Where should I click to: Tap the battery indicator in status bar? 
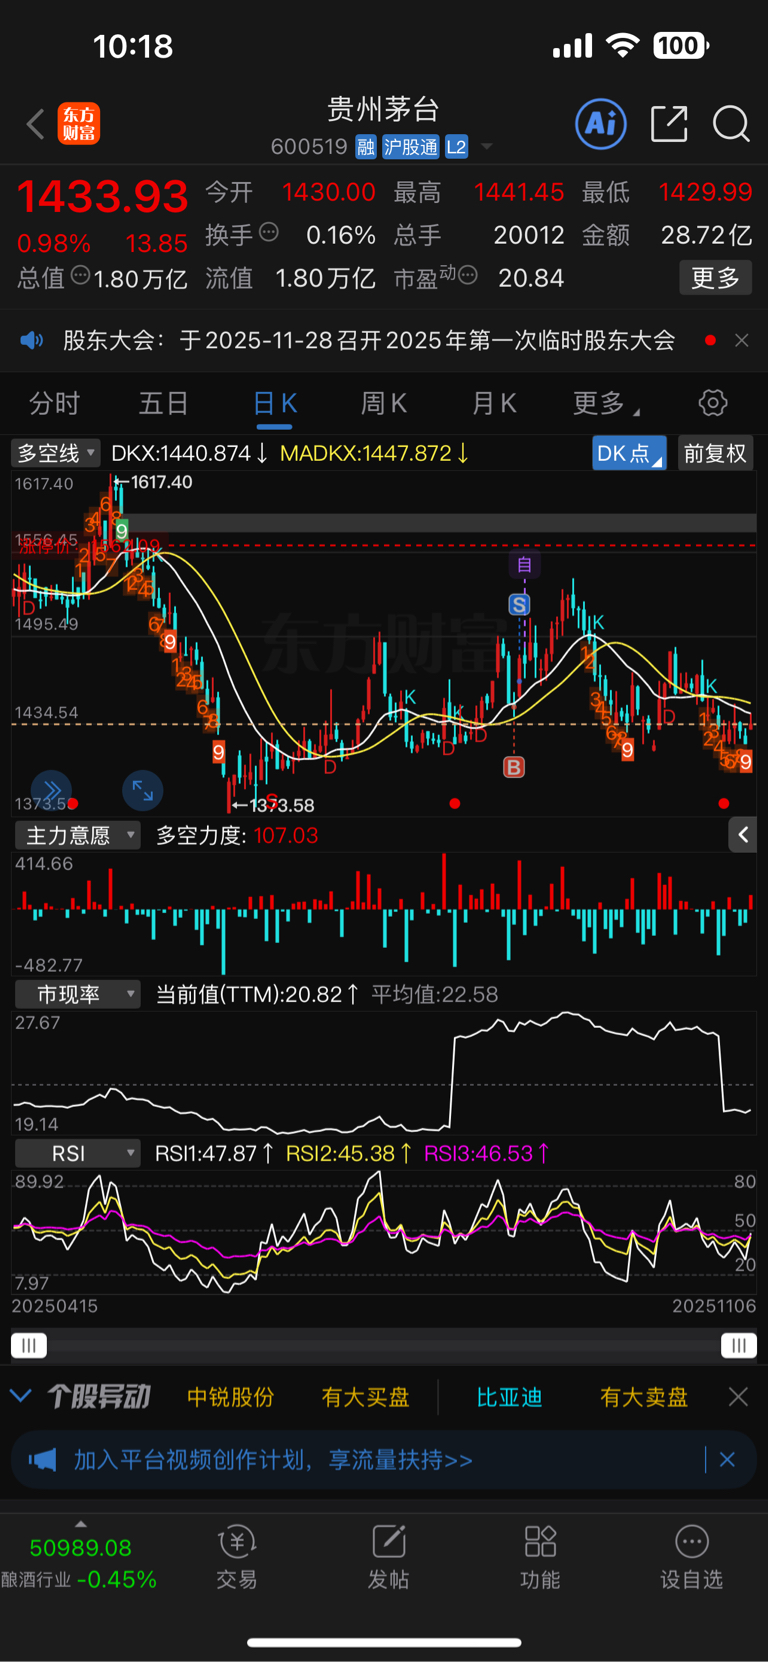pos(681,46)
